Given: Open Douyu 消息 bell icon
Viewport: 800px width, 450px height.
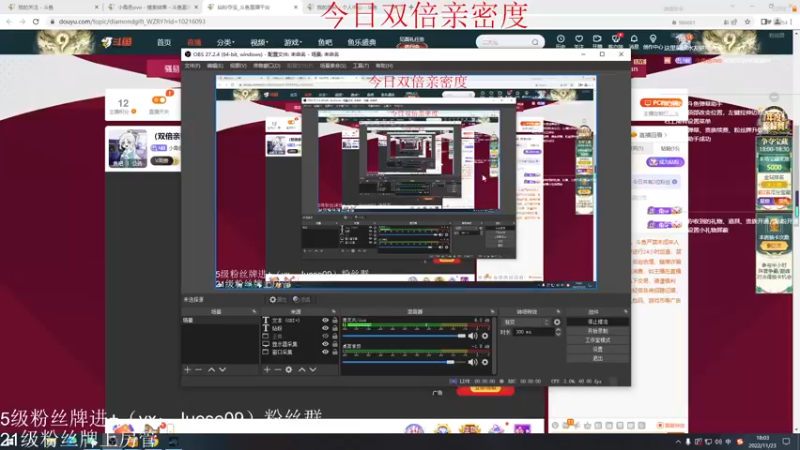Looking at the screenshot, I should pos(634,41).
